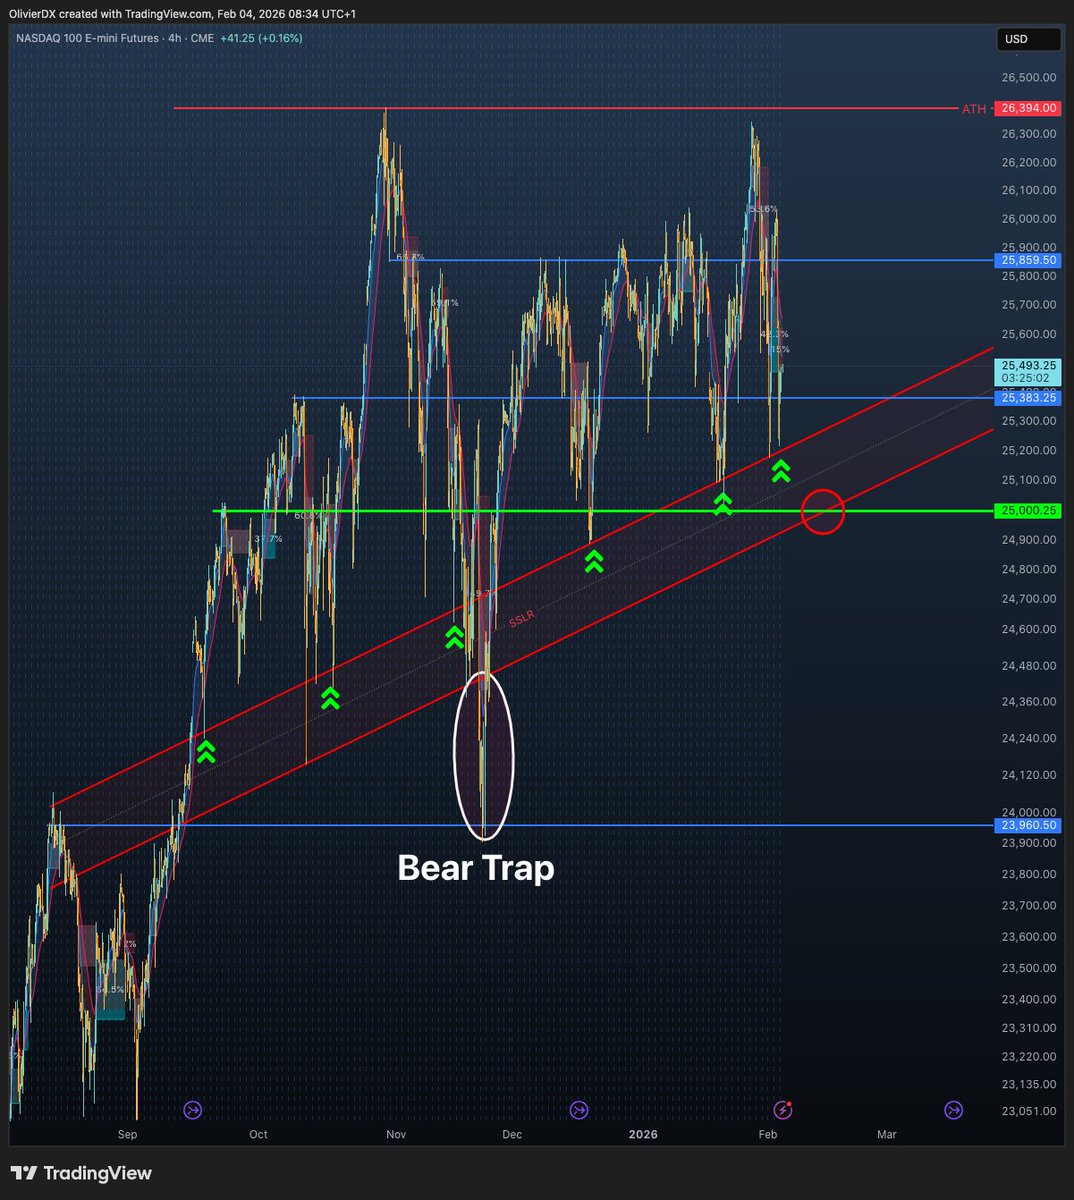Click 26,000.00 on the price scale
This screenshot has width=1074, height=1200.
1029,219
